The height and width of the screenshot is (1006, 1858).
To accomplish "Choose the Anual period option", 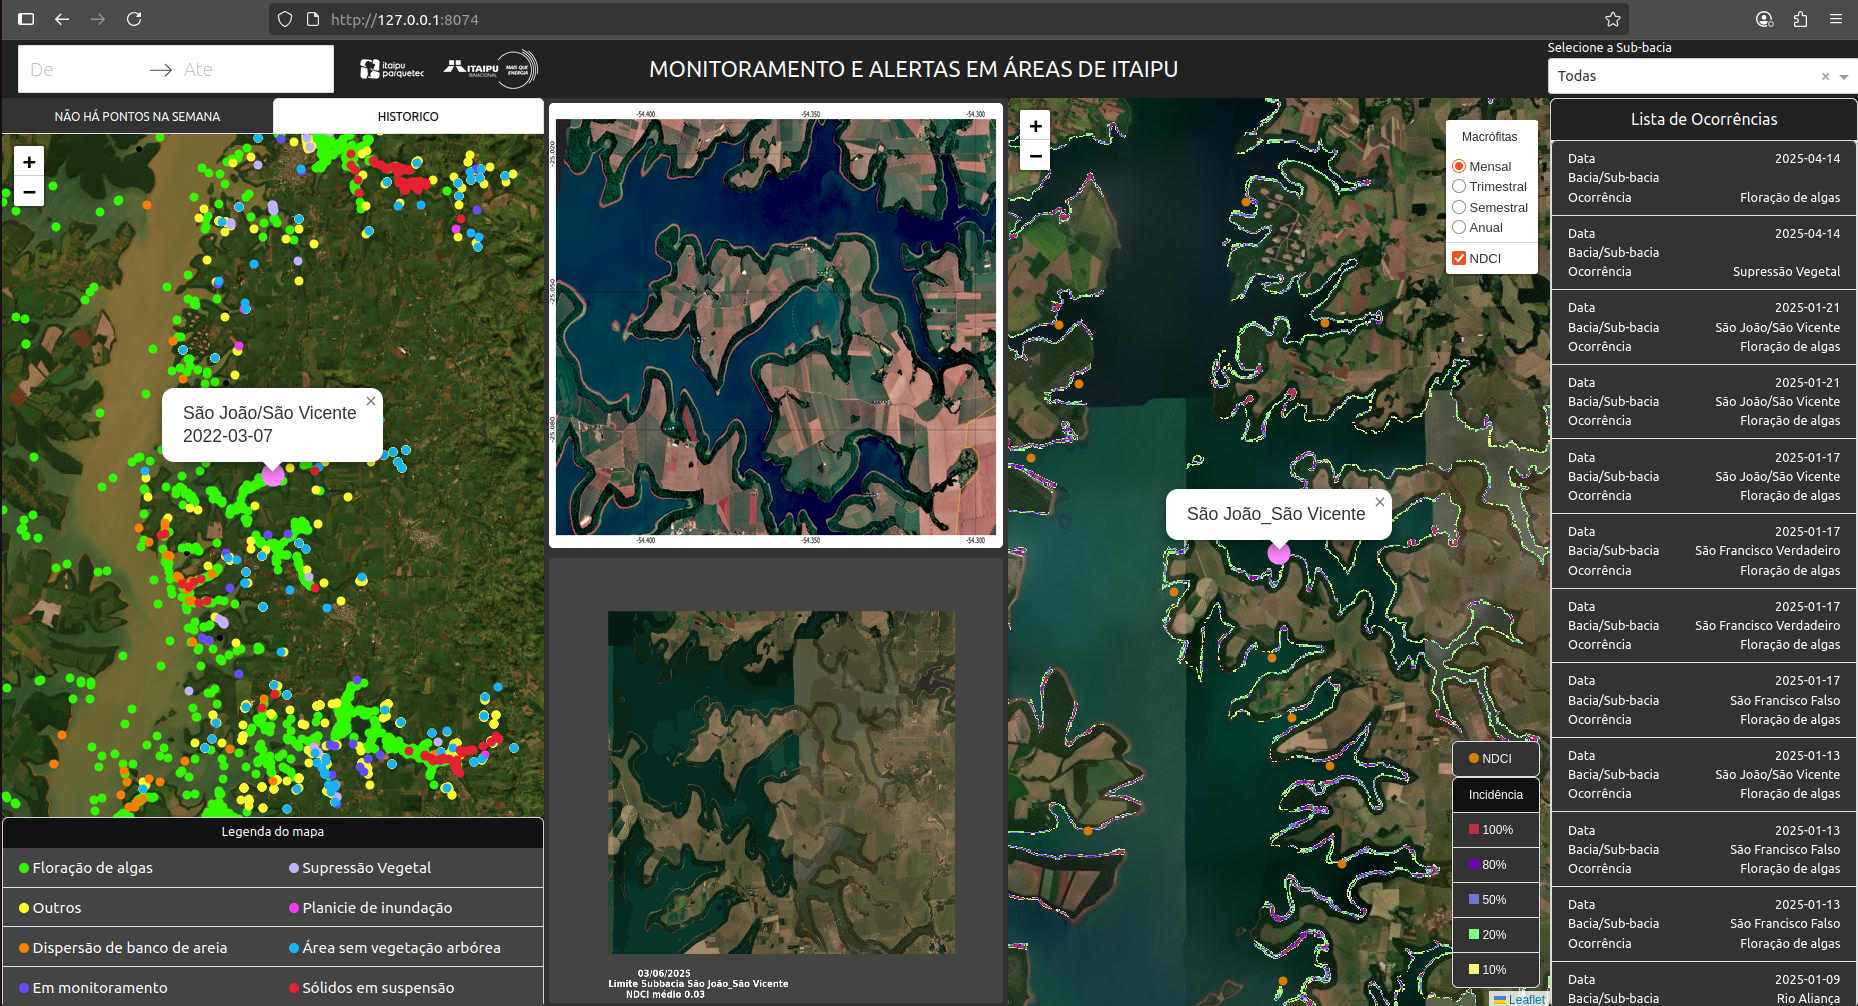I will pyautogui.click(x=1459, y=228).
